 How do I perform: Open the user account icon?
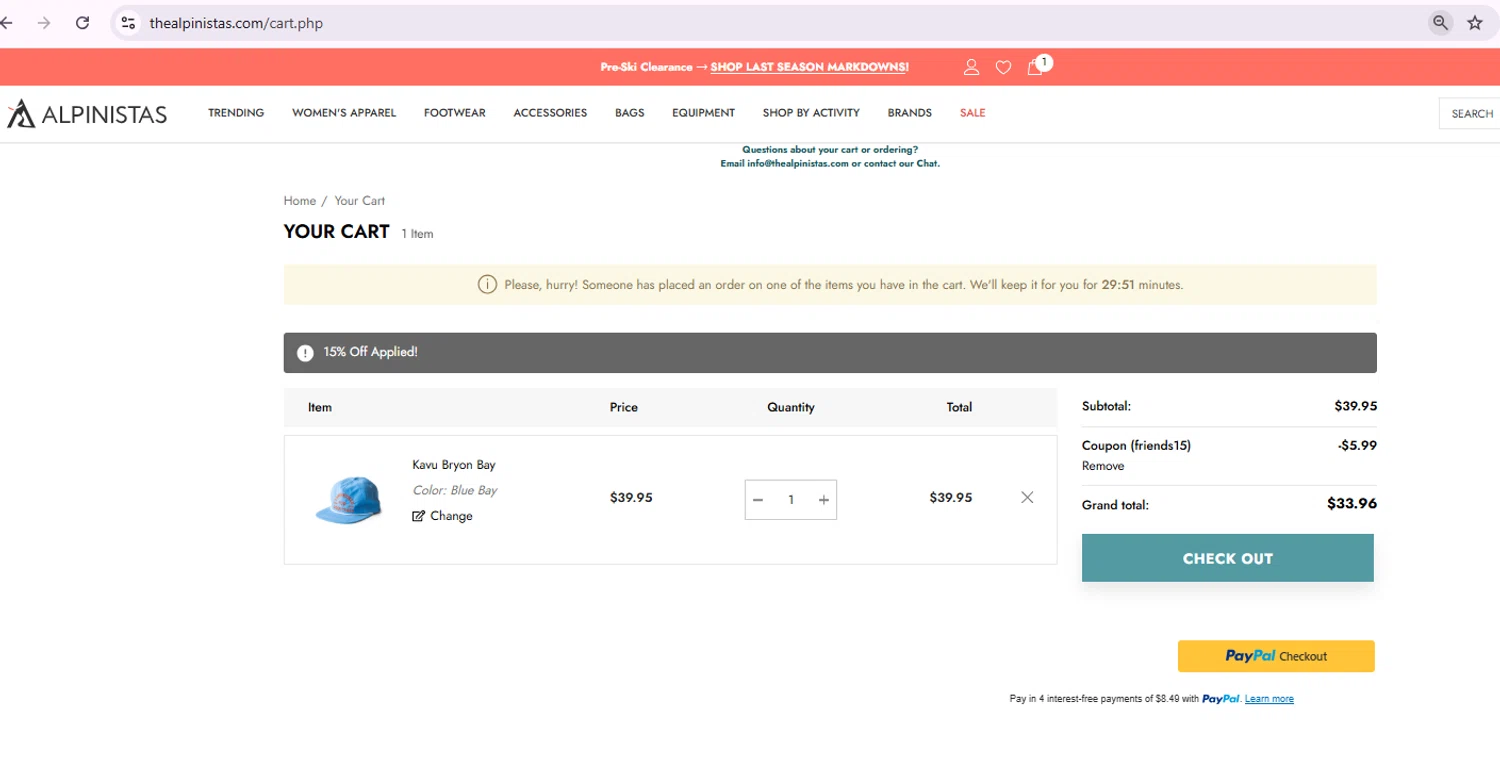tap(971, 67)
